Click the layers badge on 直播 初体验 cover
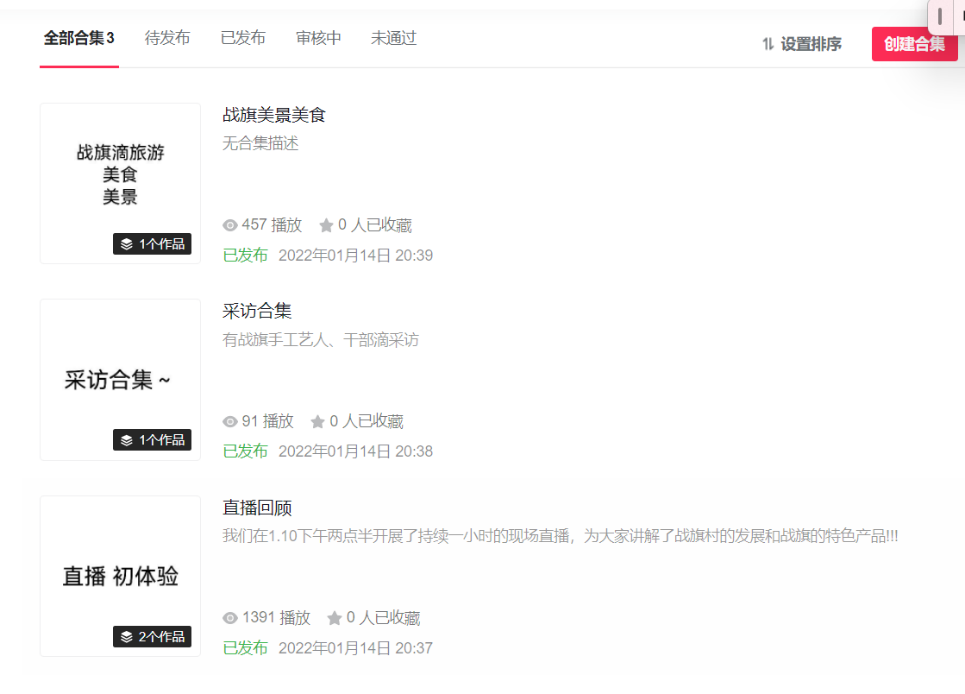The height and width of the screenshot is (694, 965). (152, 636)
